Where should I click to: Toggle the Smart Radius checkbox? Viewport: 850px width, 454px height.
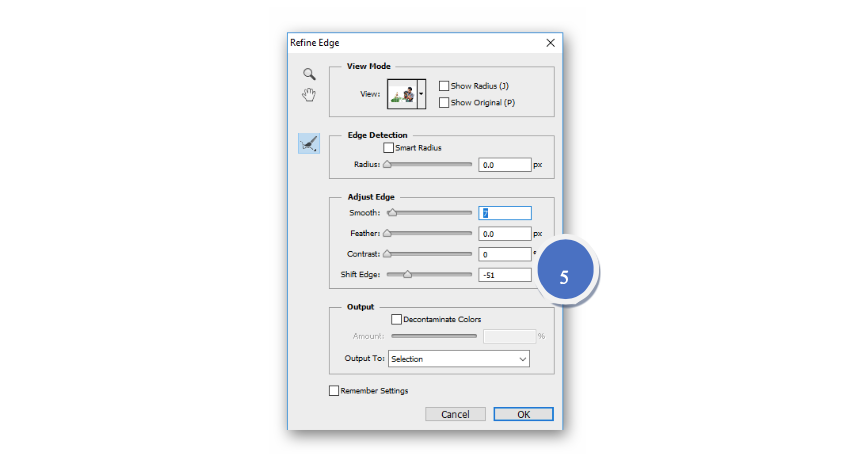pos(388,148)
